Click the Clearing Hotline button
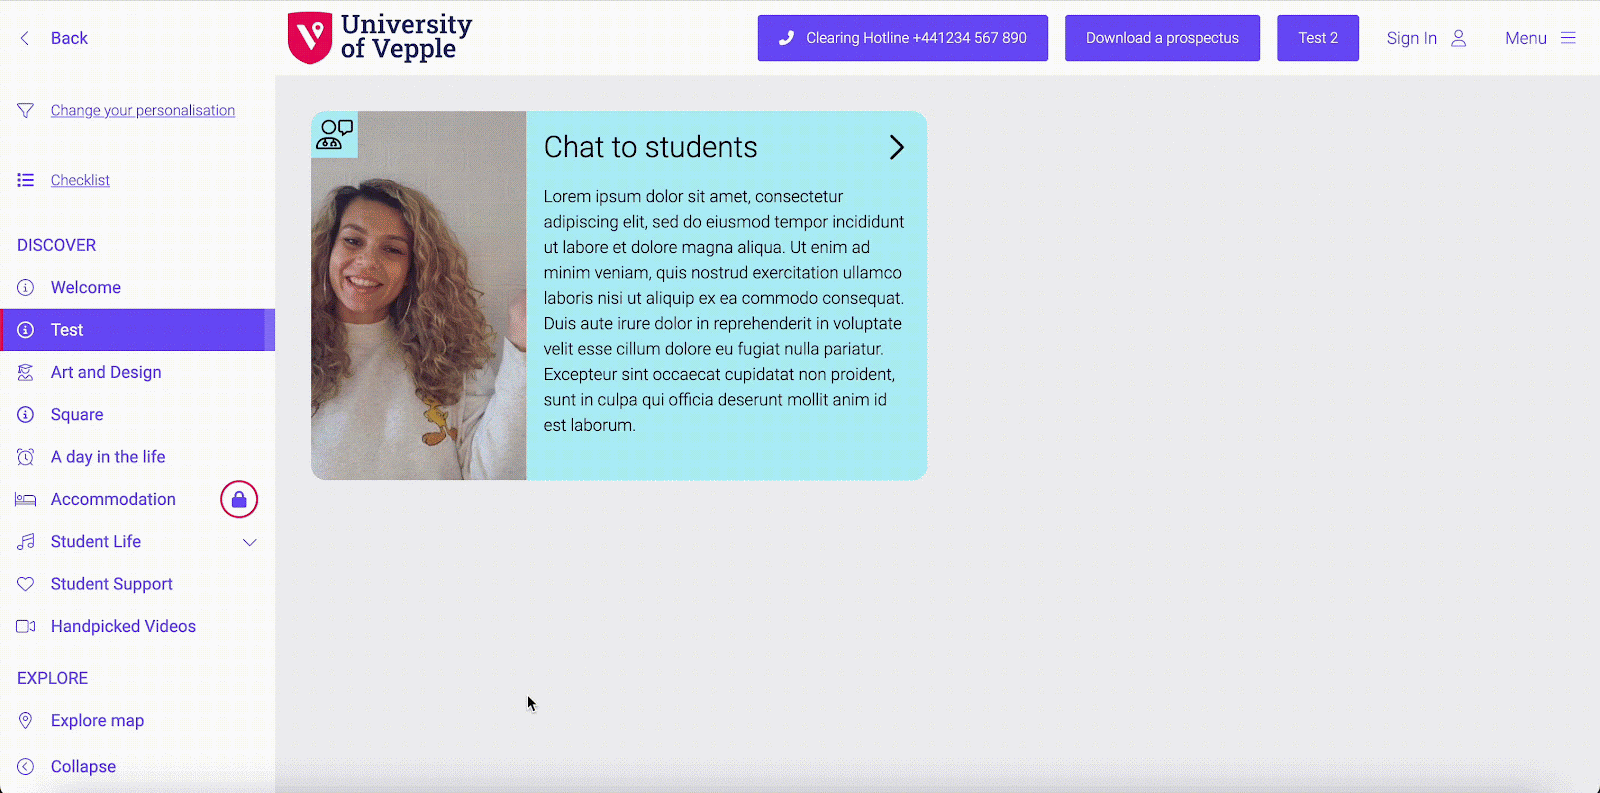 903,38
